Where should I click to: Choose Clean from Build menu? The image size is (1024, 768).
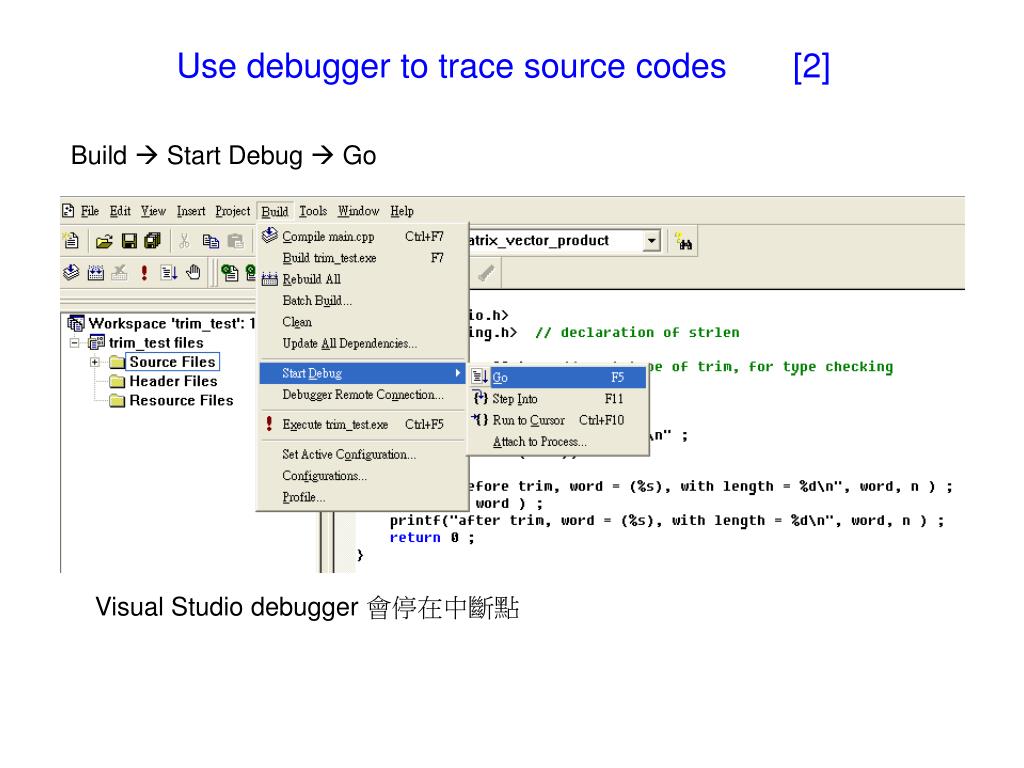pyautogui.click(x=363, y=322)
